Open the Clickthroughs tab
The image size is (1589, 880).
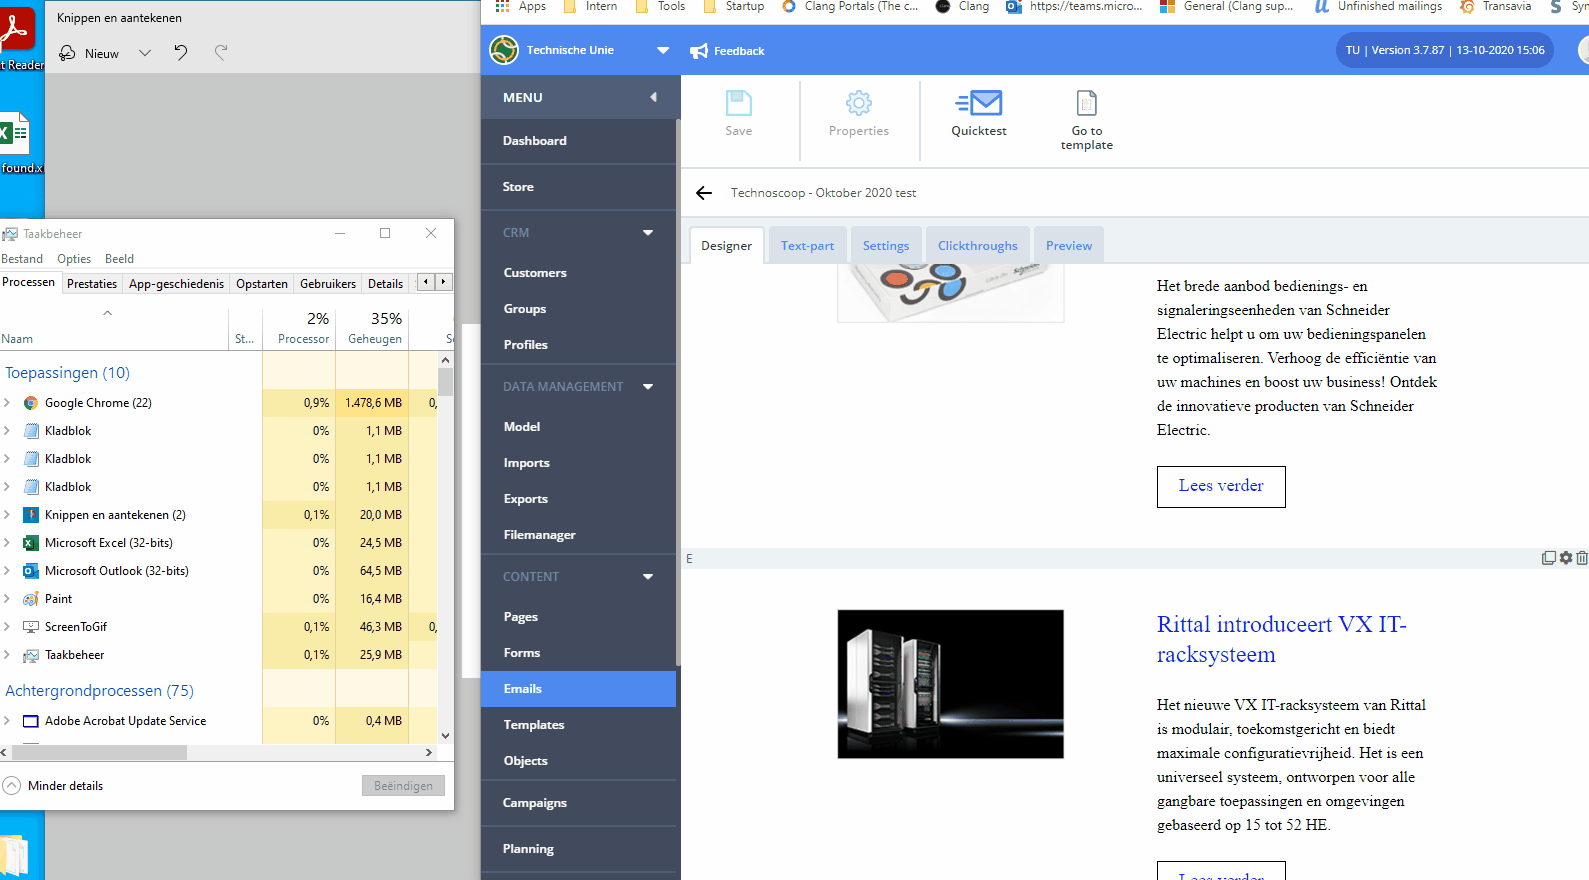pos(977,245)
